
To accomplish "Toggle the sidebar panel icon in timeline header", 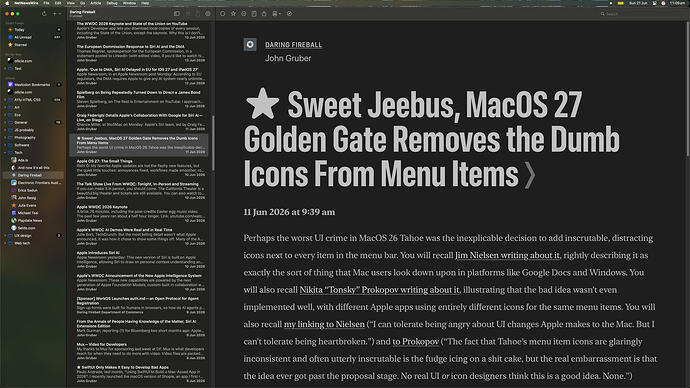I will click(177, 14).
